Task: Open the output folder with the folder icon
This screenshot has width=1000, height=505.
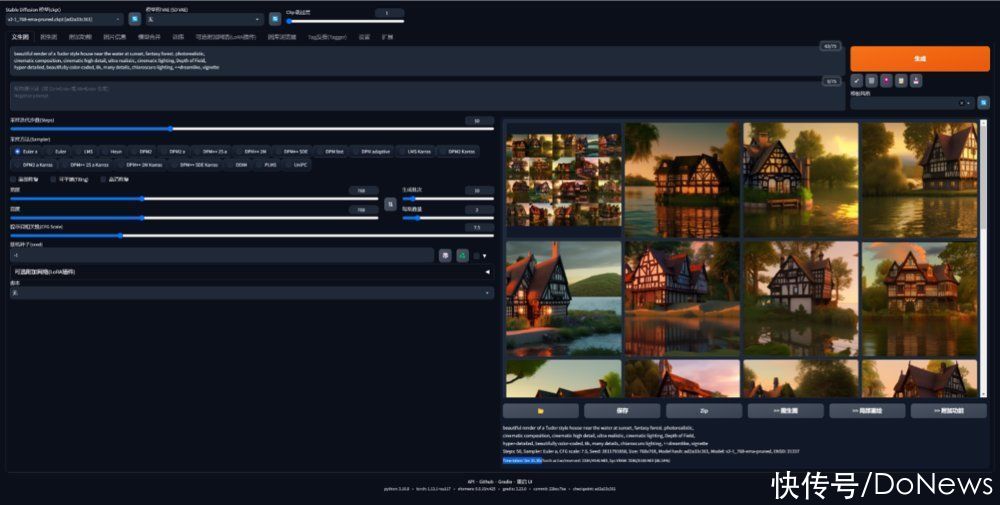Action: pyautogui.click(x=540, y=411)
